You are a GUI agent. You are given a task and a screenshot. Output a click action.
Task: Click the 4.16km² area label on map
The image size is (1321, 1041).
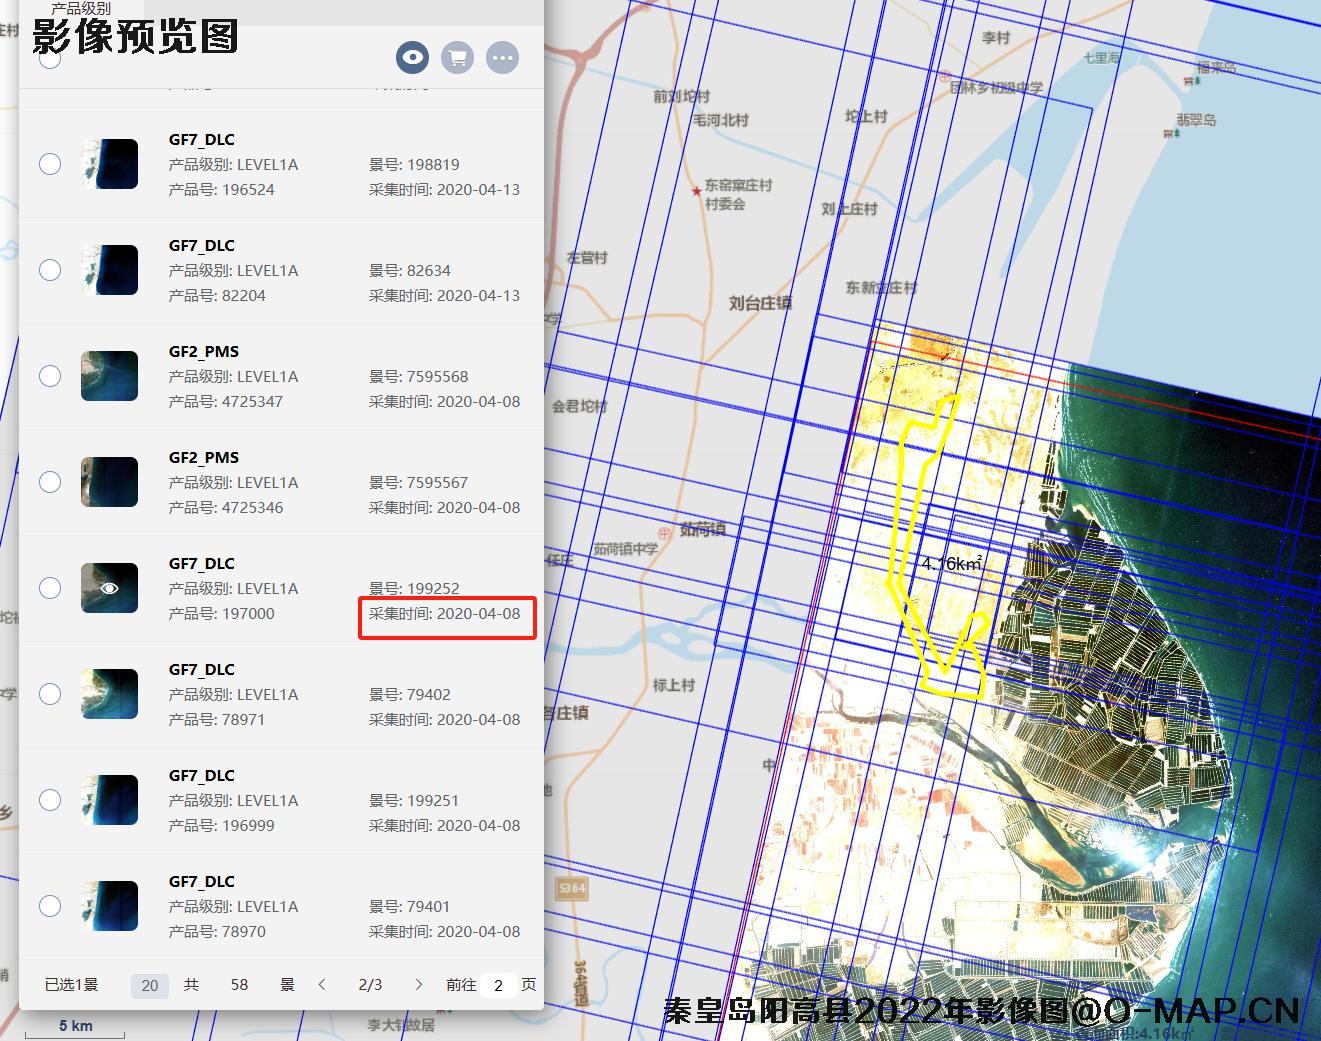tap(951, 564)
